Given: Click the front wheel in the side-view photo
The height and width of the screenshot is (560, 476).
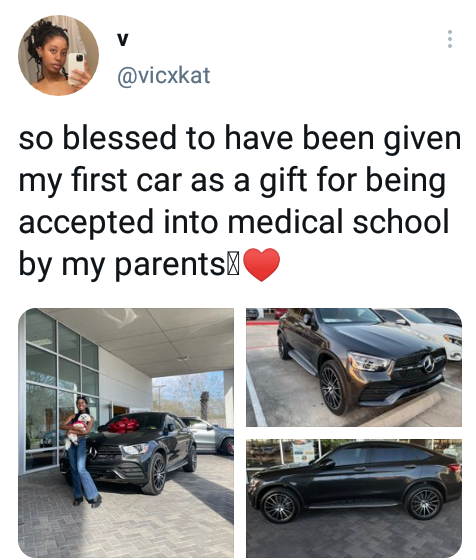Looking at the screenshot, I should [279, 507].
